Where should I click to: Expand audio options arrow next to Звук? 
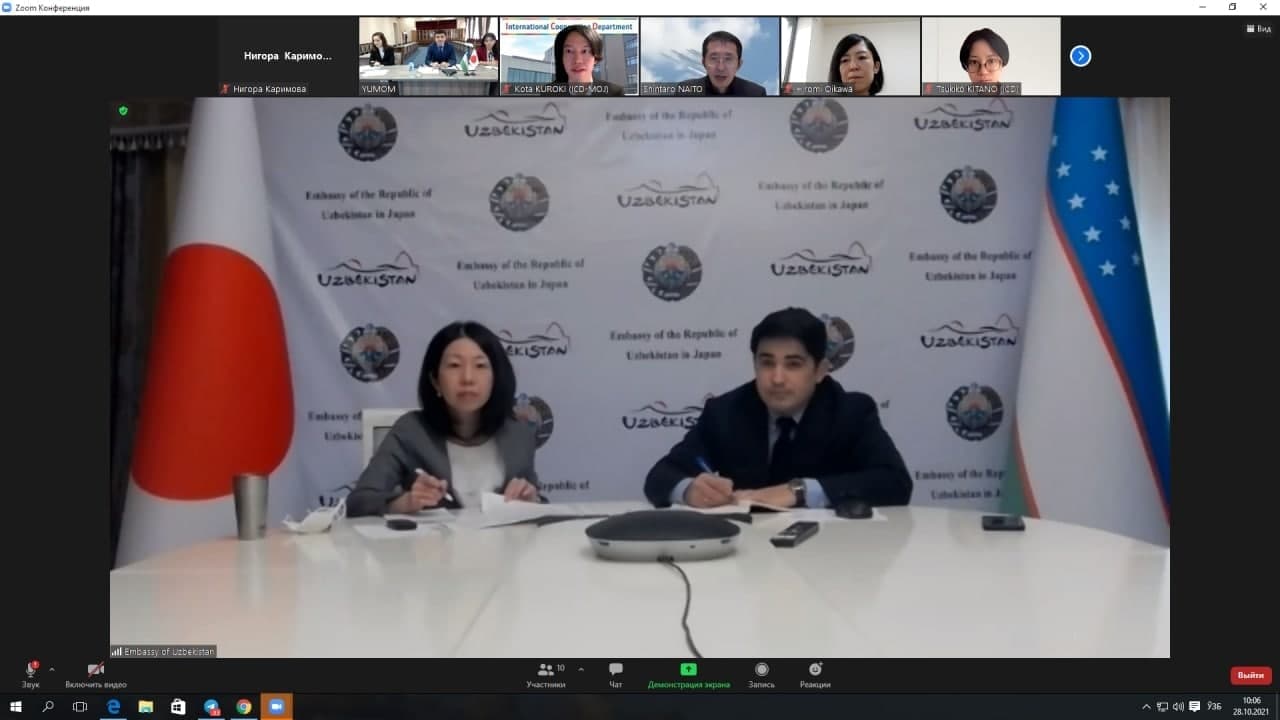coord(52,670)
